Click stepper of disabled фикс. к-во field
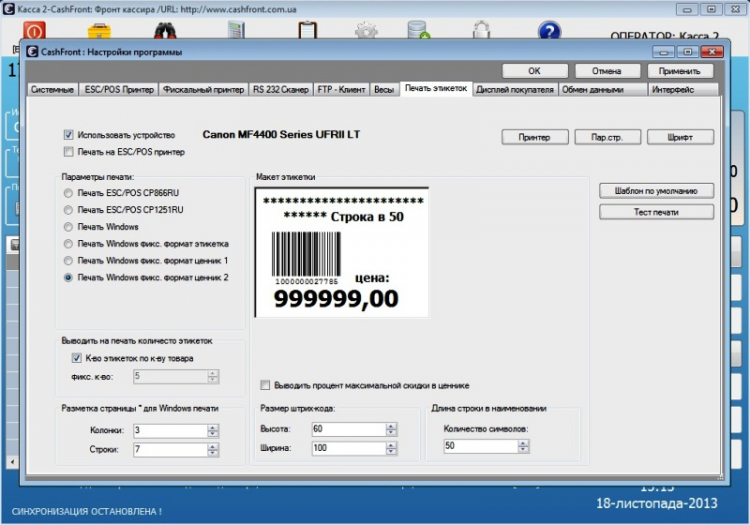This screenshot has width=750, height=525. pos(213,376)
